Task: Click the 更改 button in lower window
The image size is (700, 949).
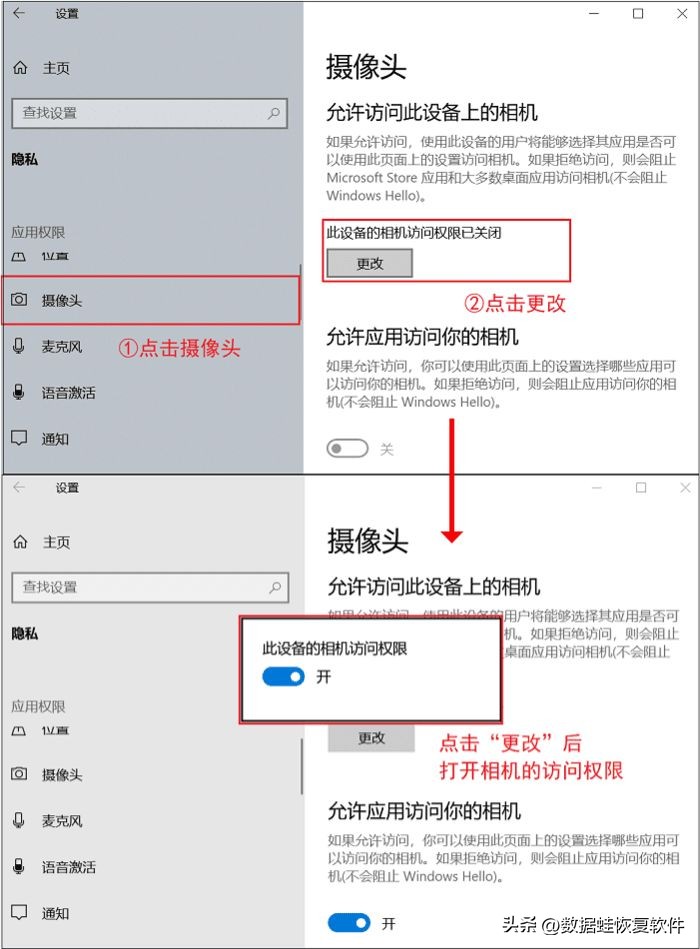Action: 371,738
